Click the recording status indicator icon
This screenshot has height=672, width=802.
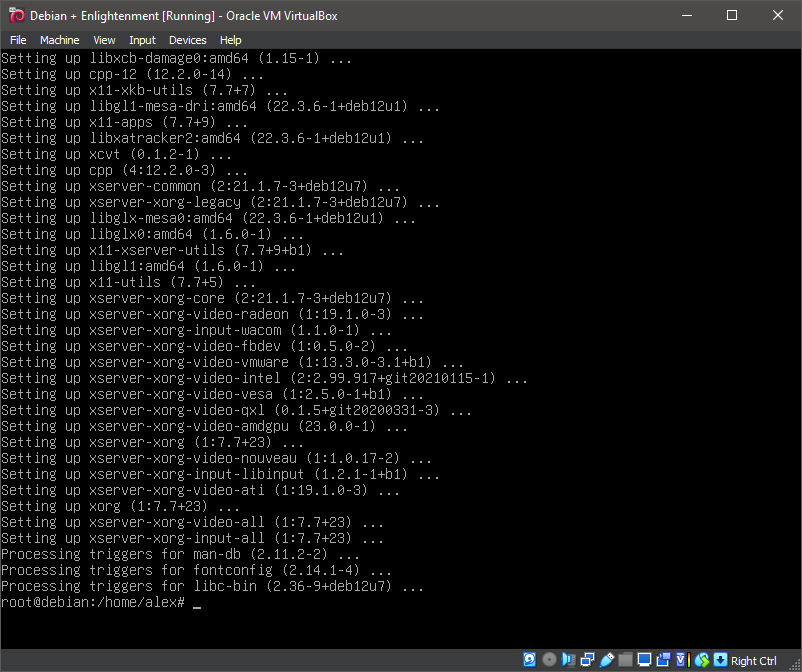coord(663,660)
